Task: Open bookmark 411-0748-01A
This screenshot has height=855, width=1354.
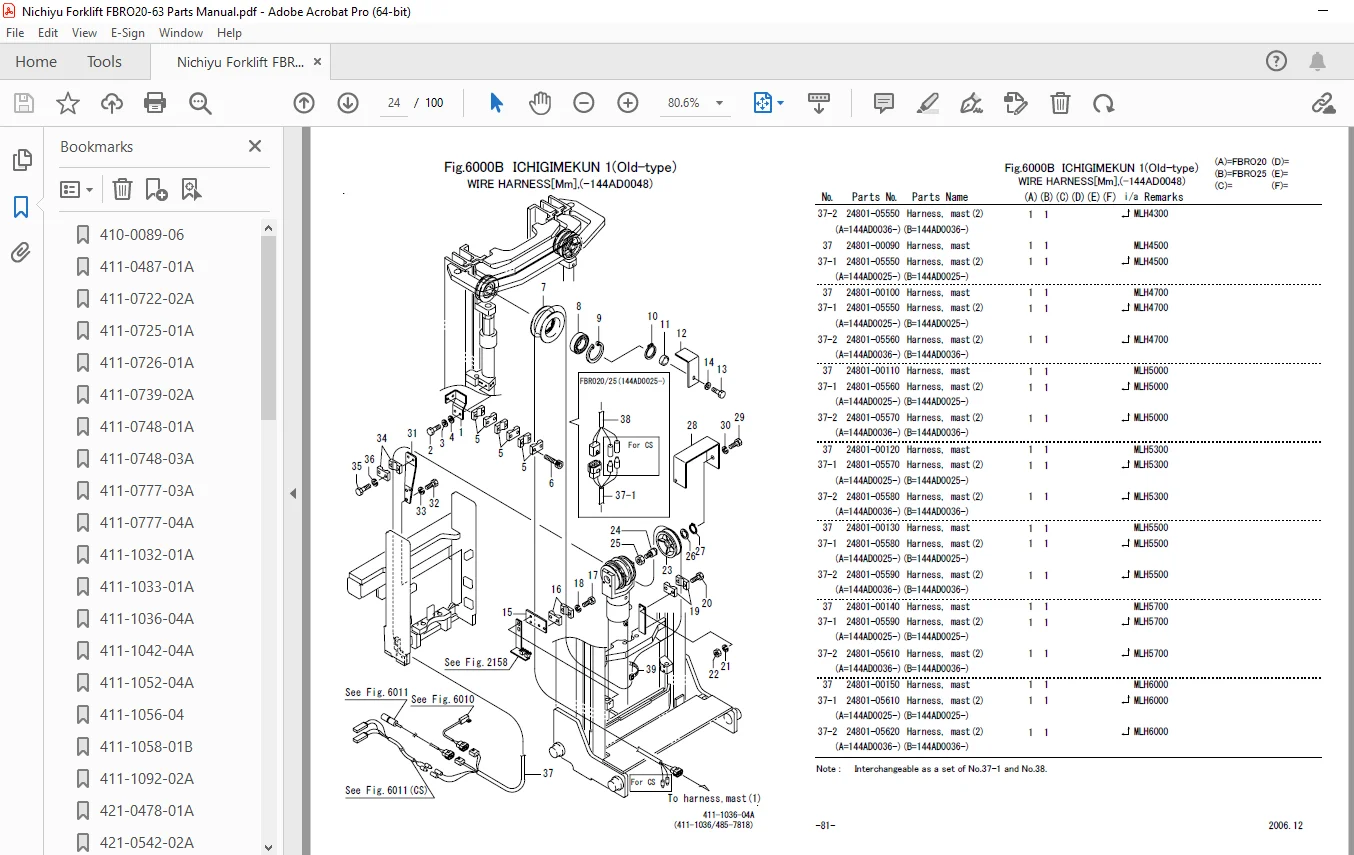Action: tap(147, 427)
